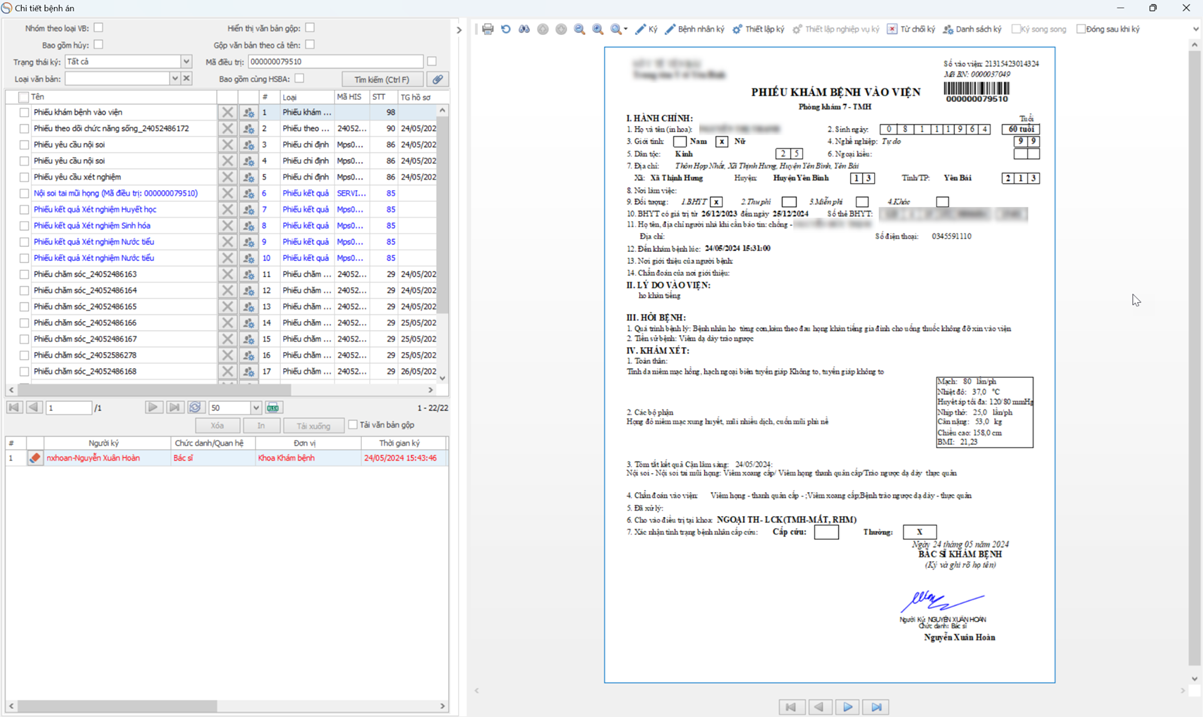Screen dimensions: 1203x717
Task: Tick the Đóng sau khi ký checkbox
Action: coord(1081,29)
